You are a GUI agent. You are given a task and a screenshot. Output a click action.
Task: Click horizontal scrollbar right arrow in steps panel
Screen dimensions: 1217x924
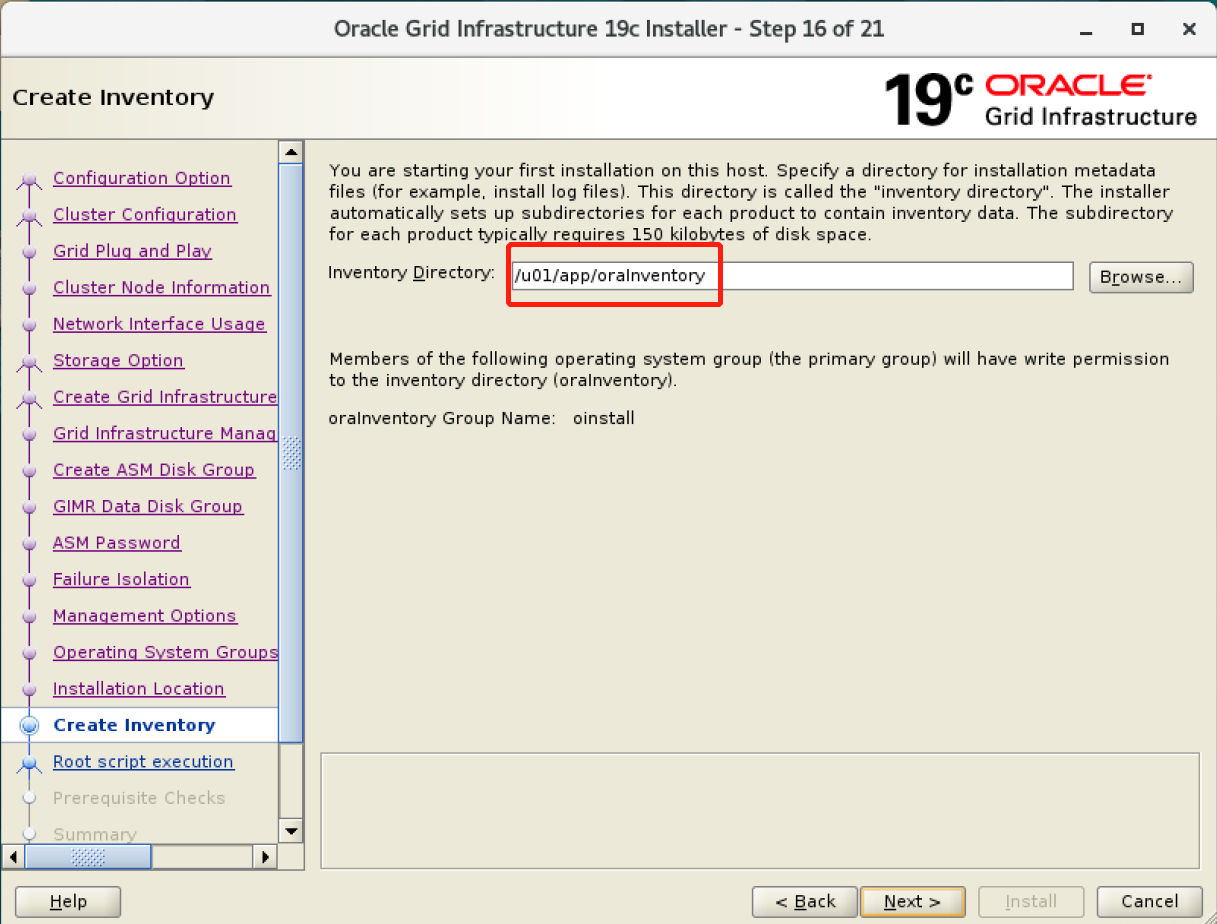(x=265, y=857)
